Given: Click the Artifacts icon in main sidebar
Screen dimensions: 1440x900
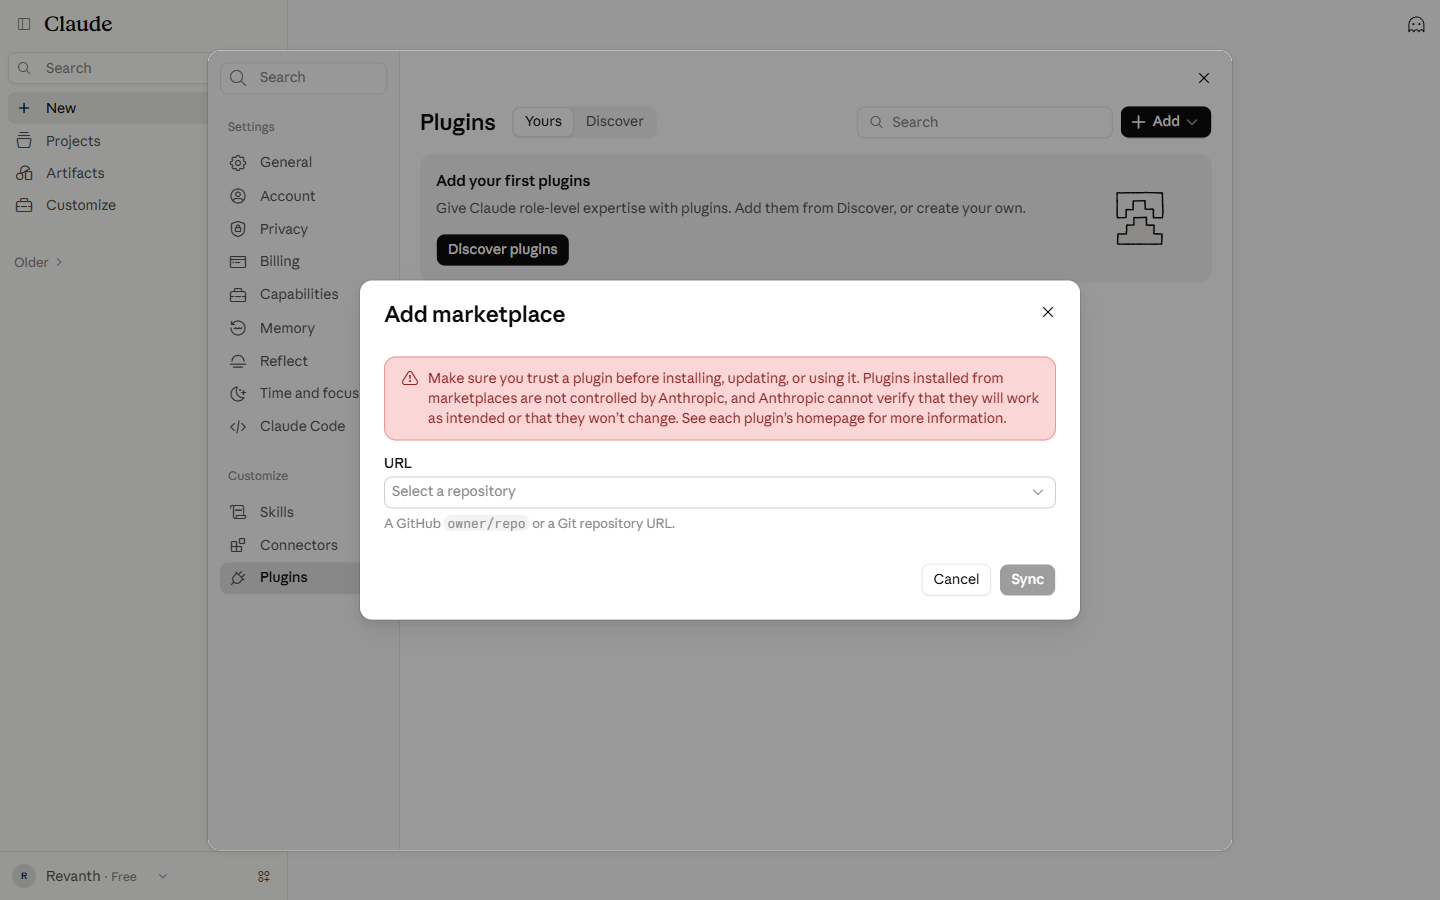Looking at the screenshot, I should pyautogui.click(x=24, y=173).
